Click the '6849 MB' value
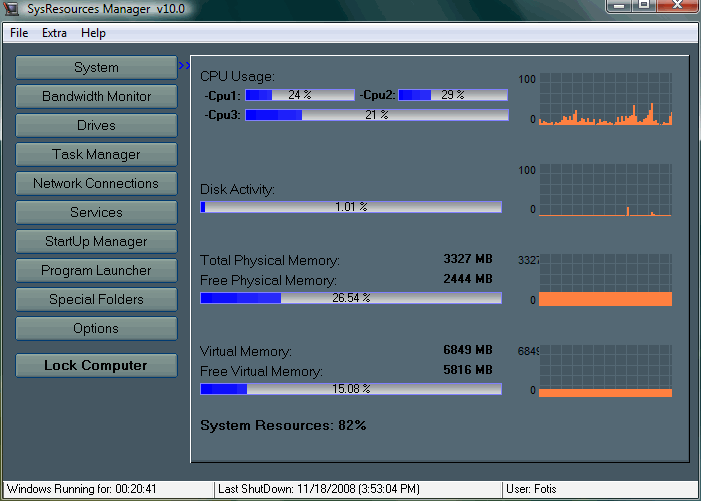 (x=468, y=350)
